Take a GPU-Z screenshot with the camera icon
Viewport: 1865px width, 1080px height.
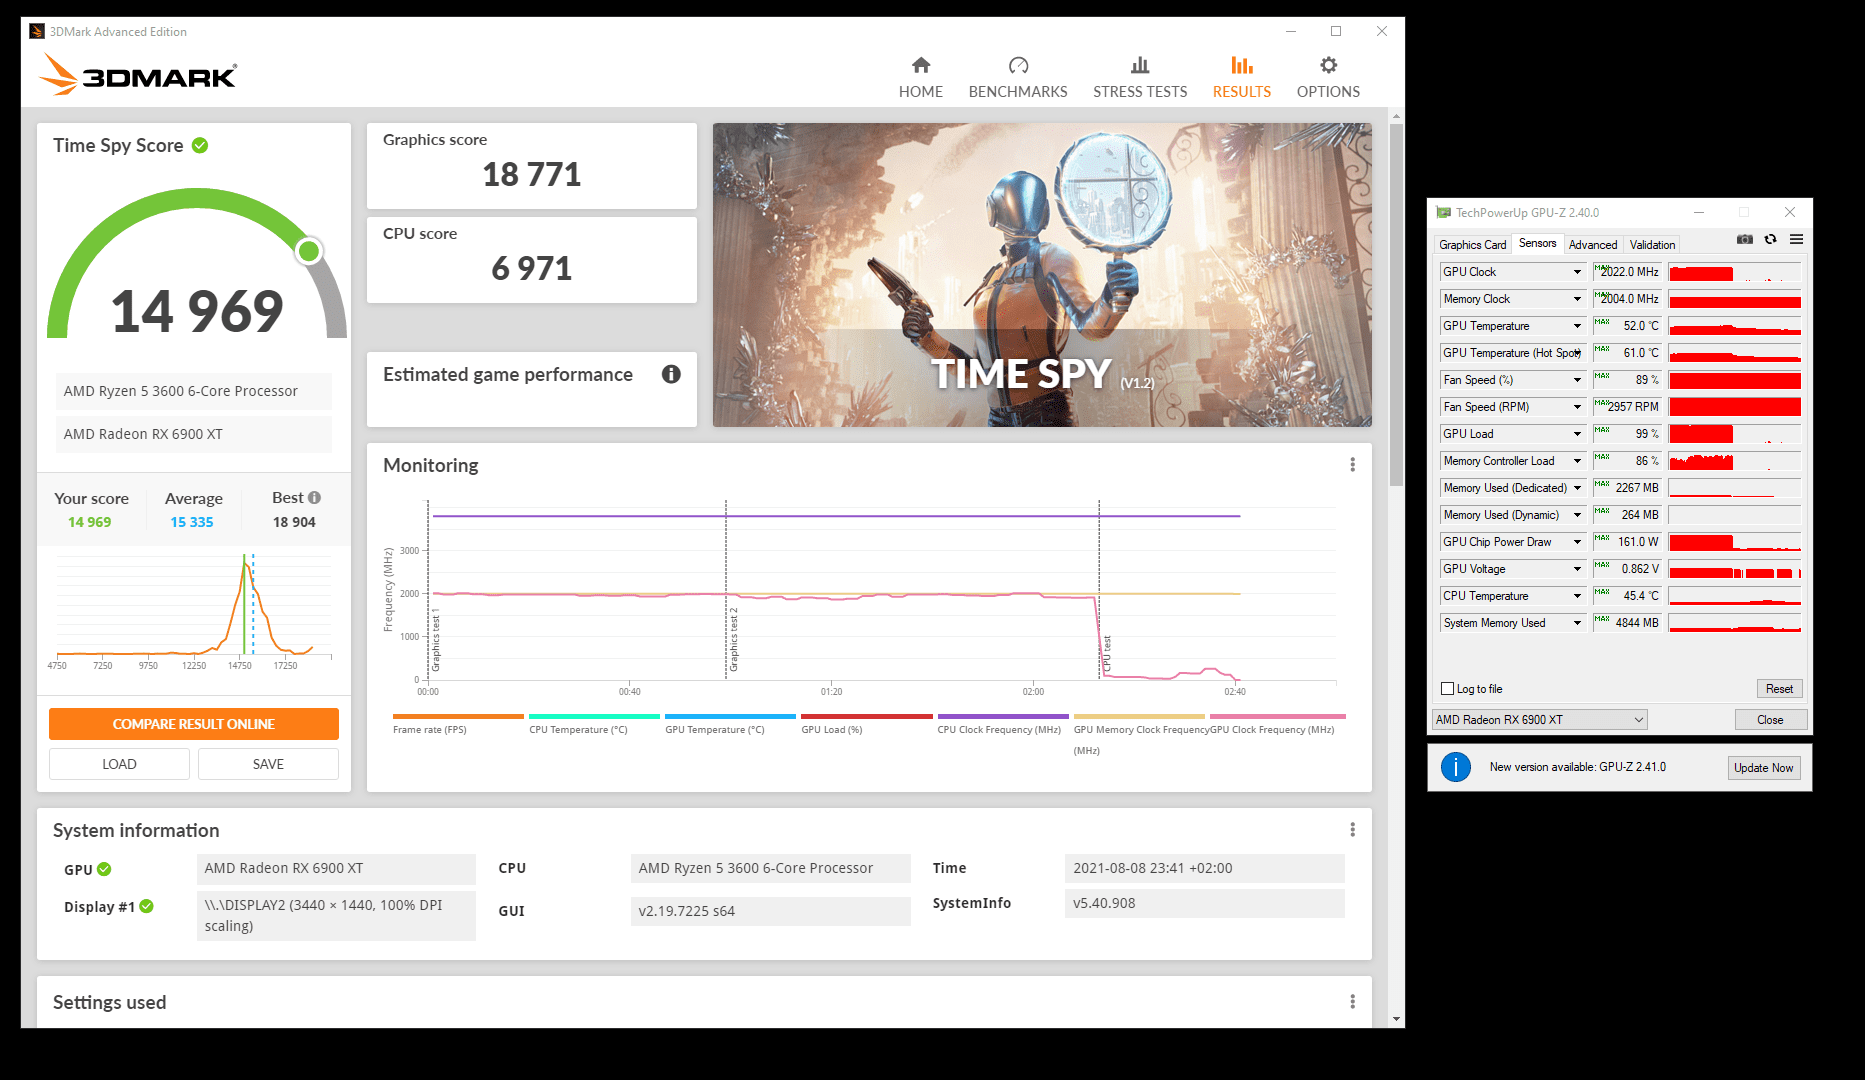click(1745, 240)
